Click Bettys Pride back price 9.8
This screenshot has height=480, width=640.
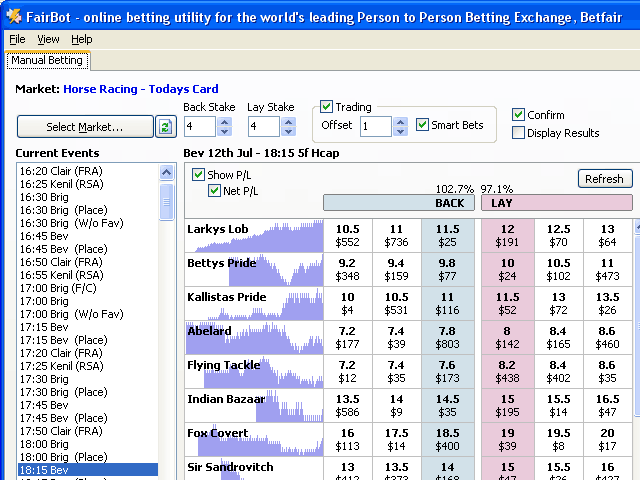point(448,269)
